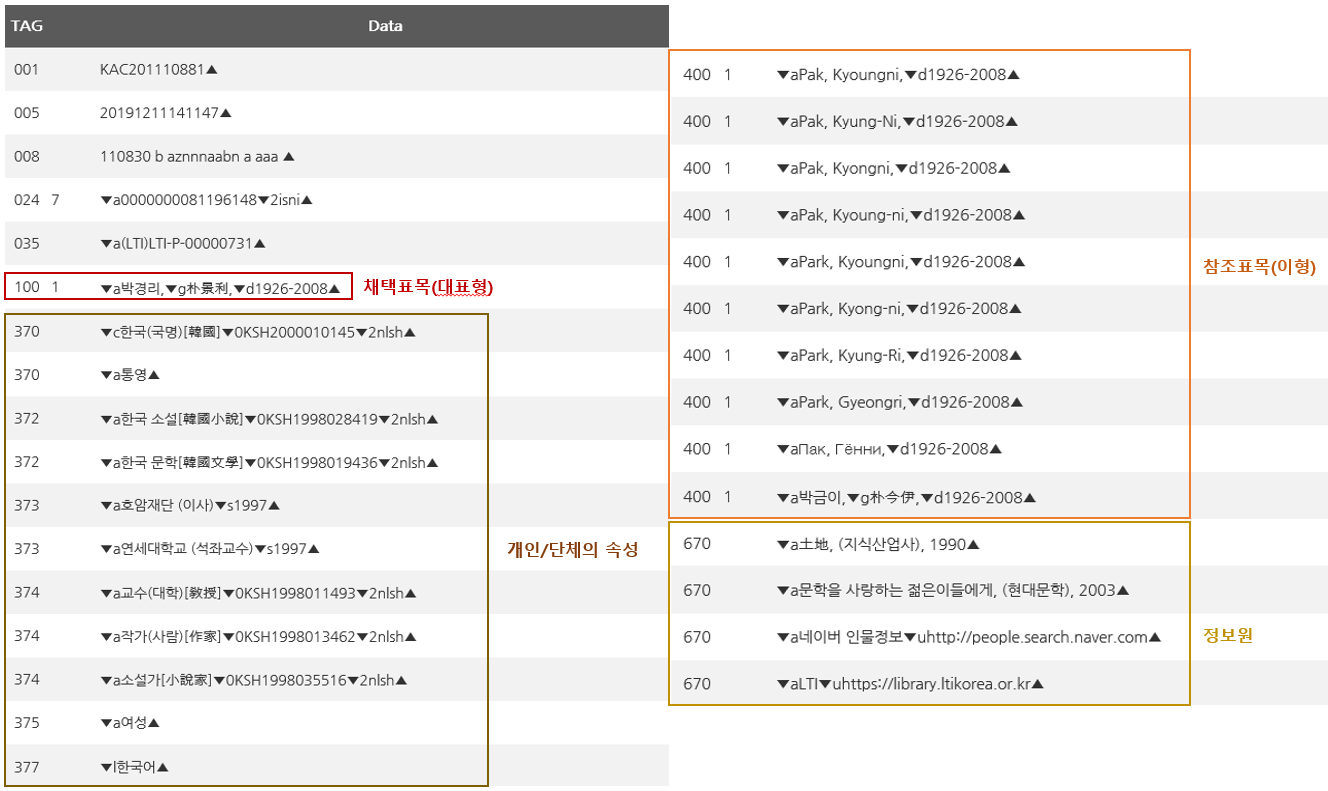
Task: Click the TAG column header
Action: coord(27,26)
